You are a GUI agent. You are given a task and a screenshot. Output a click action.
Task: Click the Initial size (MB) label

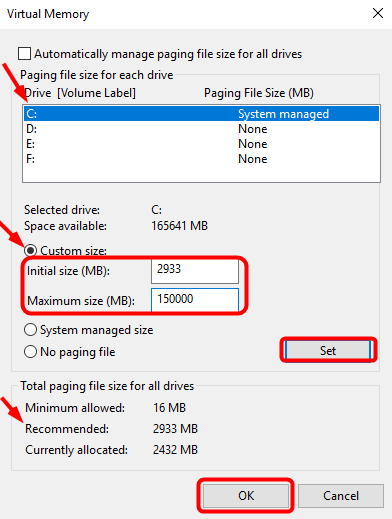tap(68, 271)
